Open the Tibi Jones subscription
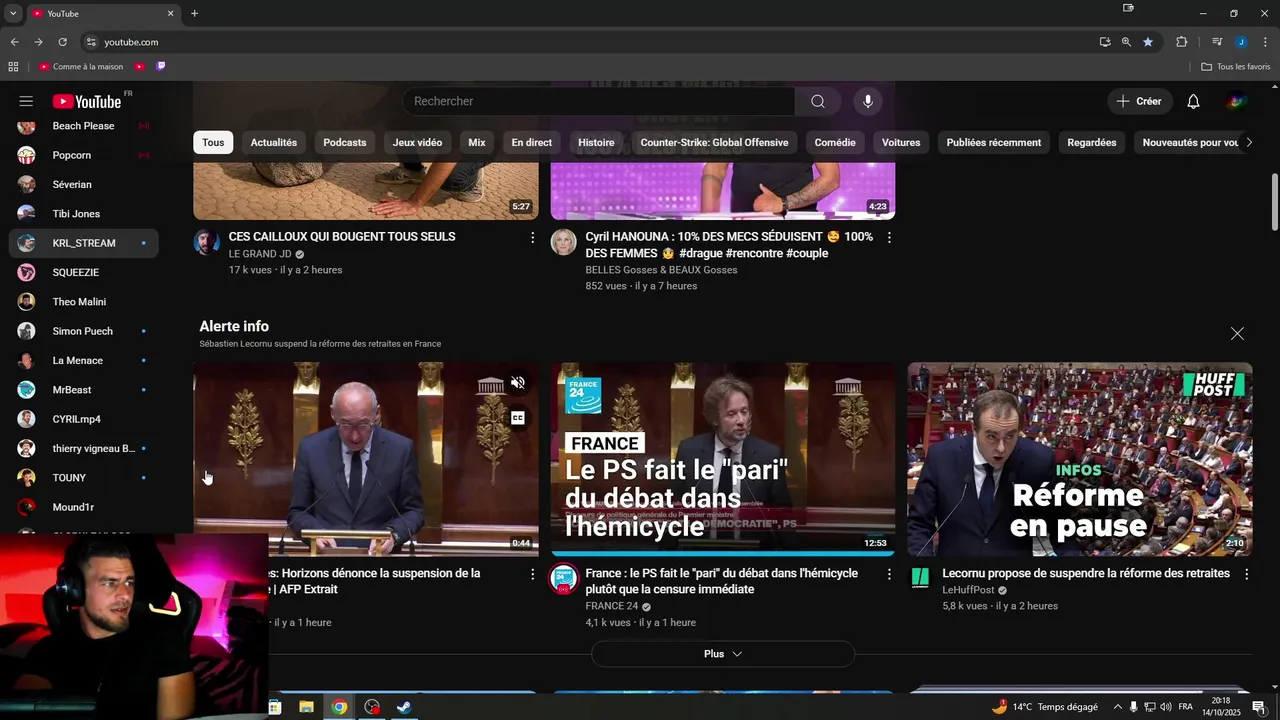The width and height of the screenshot is (1280, 720). click(x=83, y=214)
